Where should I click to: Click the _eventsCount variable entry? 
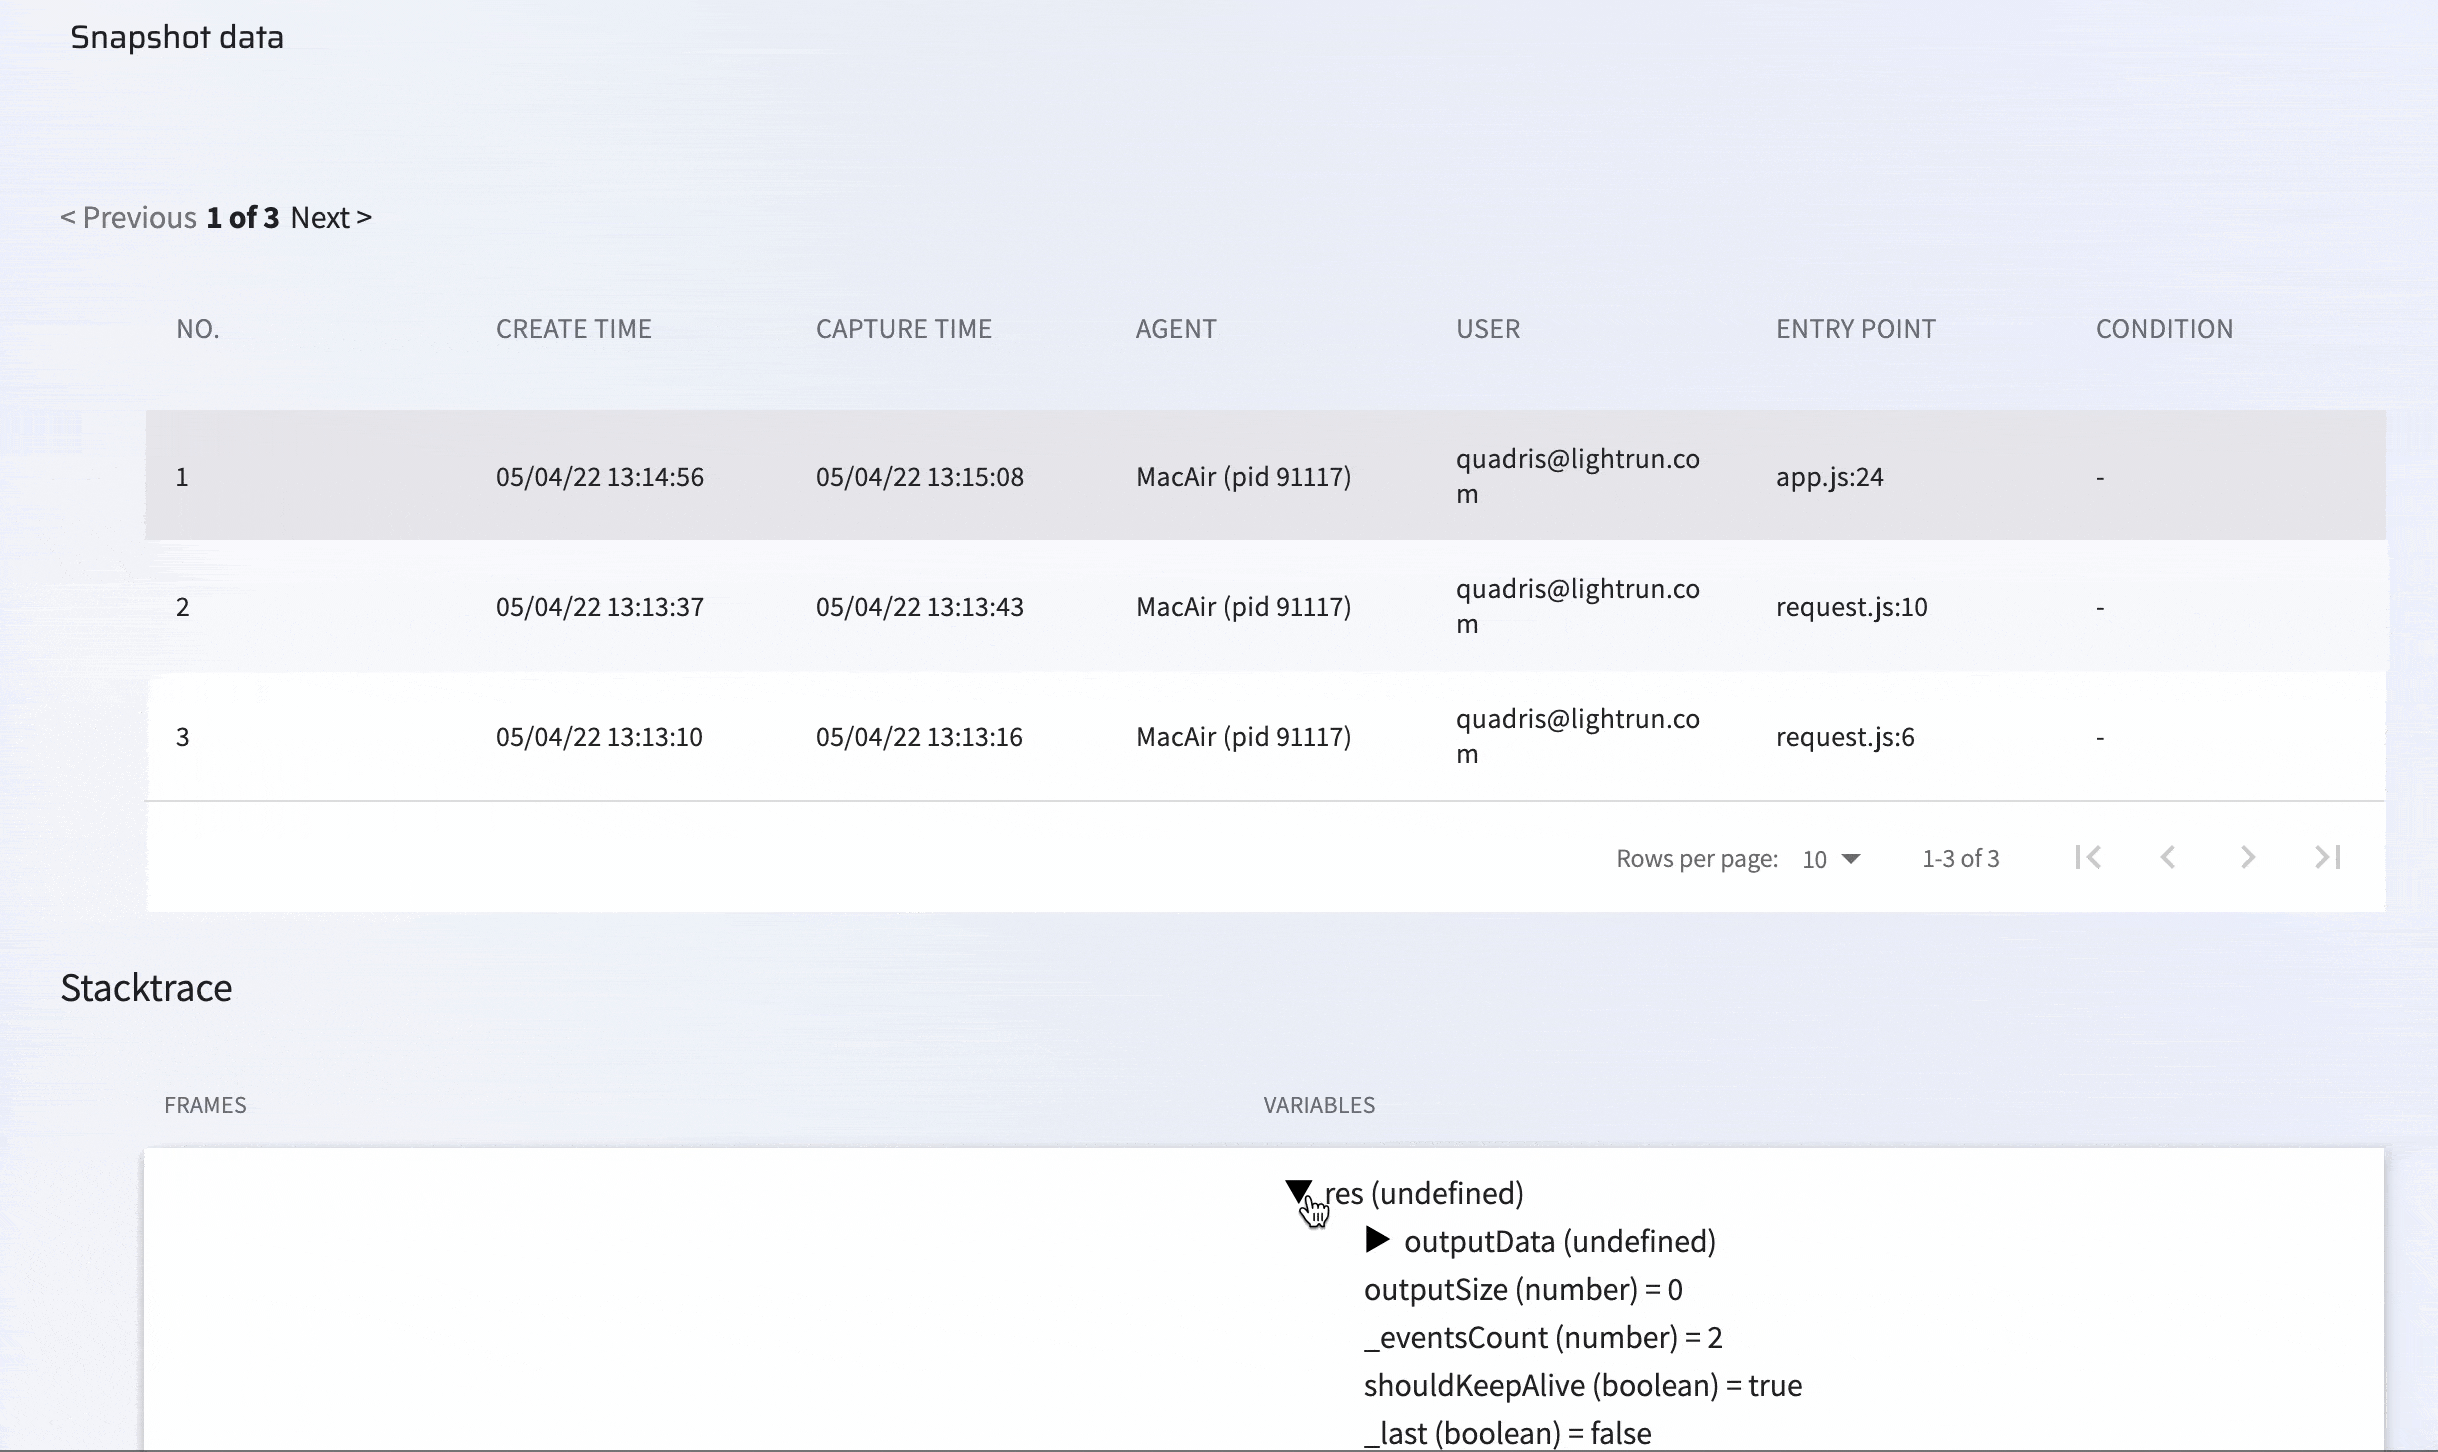1542,1337
